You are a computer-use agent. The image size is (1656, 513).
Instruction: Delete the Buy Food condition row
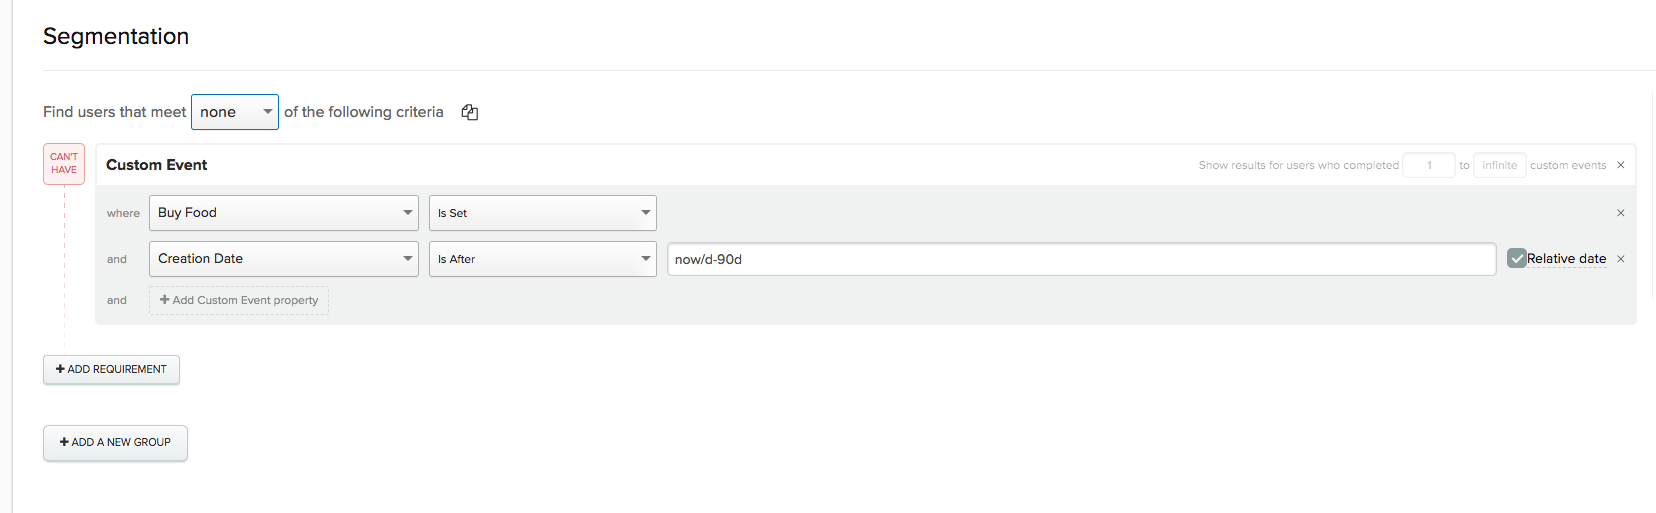[x=1621, y=213]
